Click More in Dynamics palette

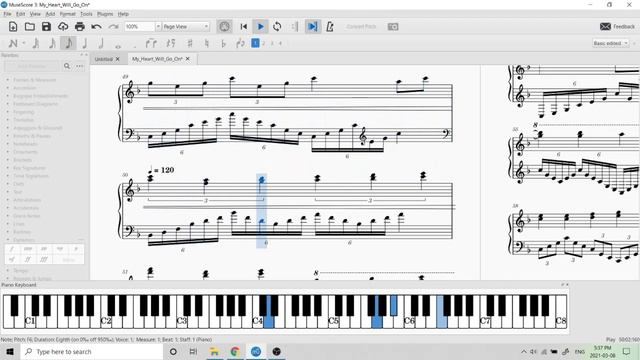click(x=69, y=260)
